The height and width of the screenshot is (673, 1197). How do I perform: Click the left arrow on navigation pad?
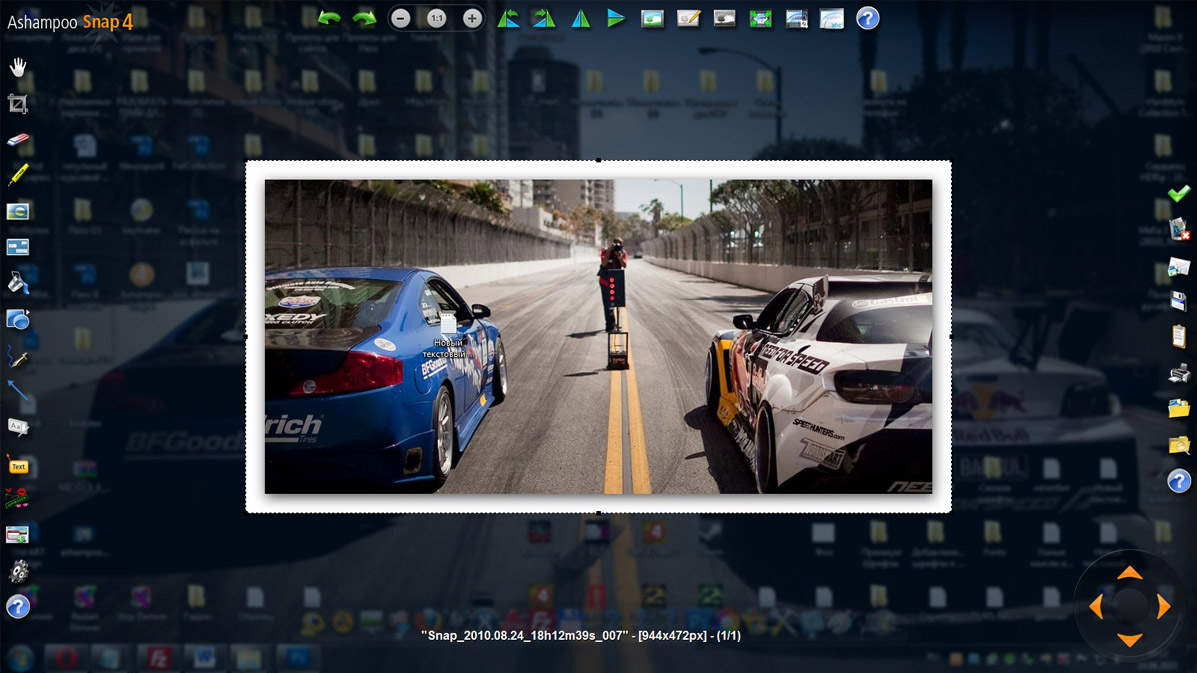point(1096,607)
